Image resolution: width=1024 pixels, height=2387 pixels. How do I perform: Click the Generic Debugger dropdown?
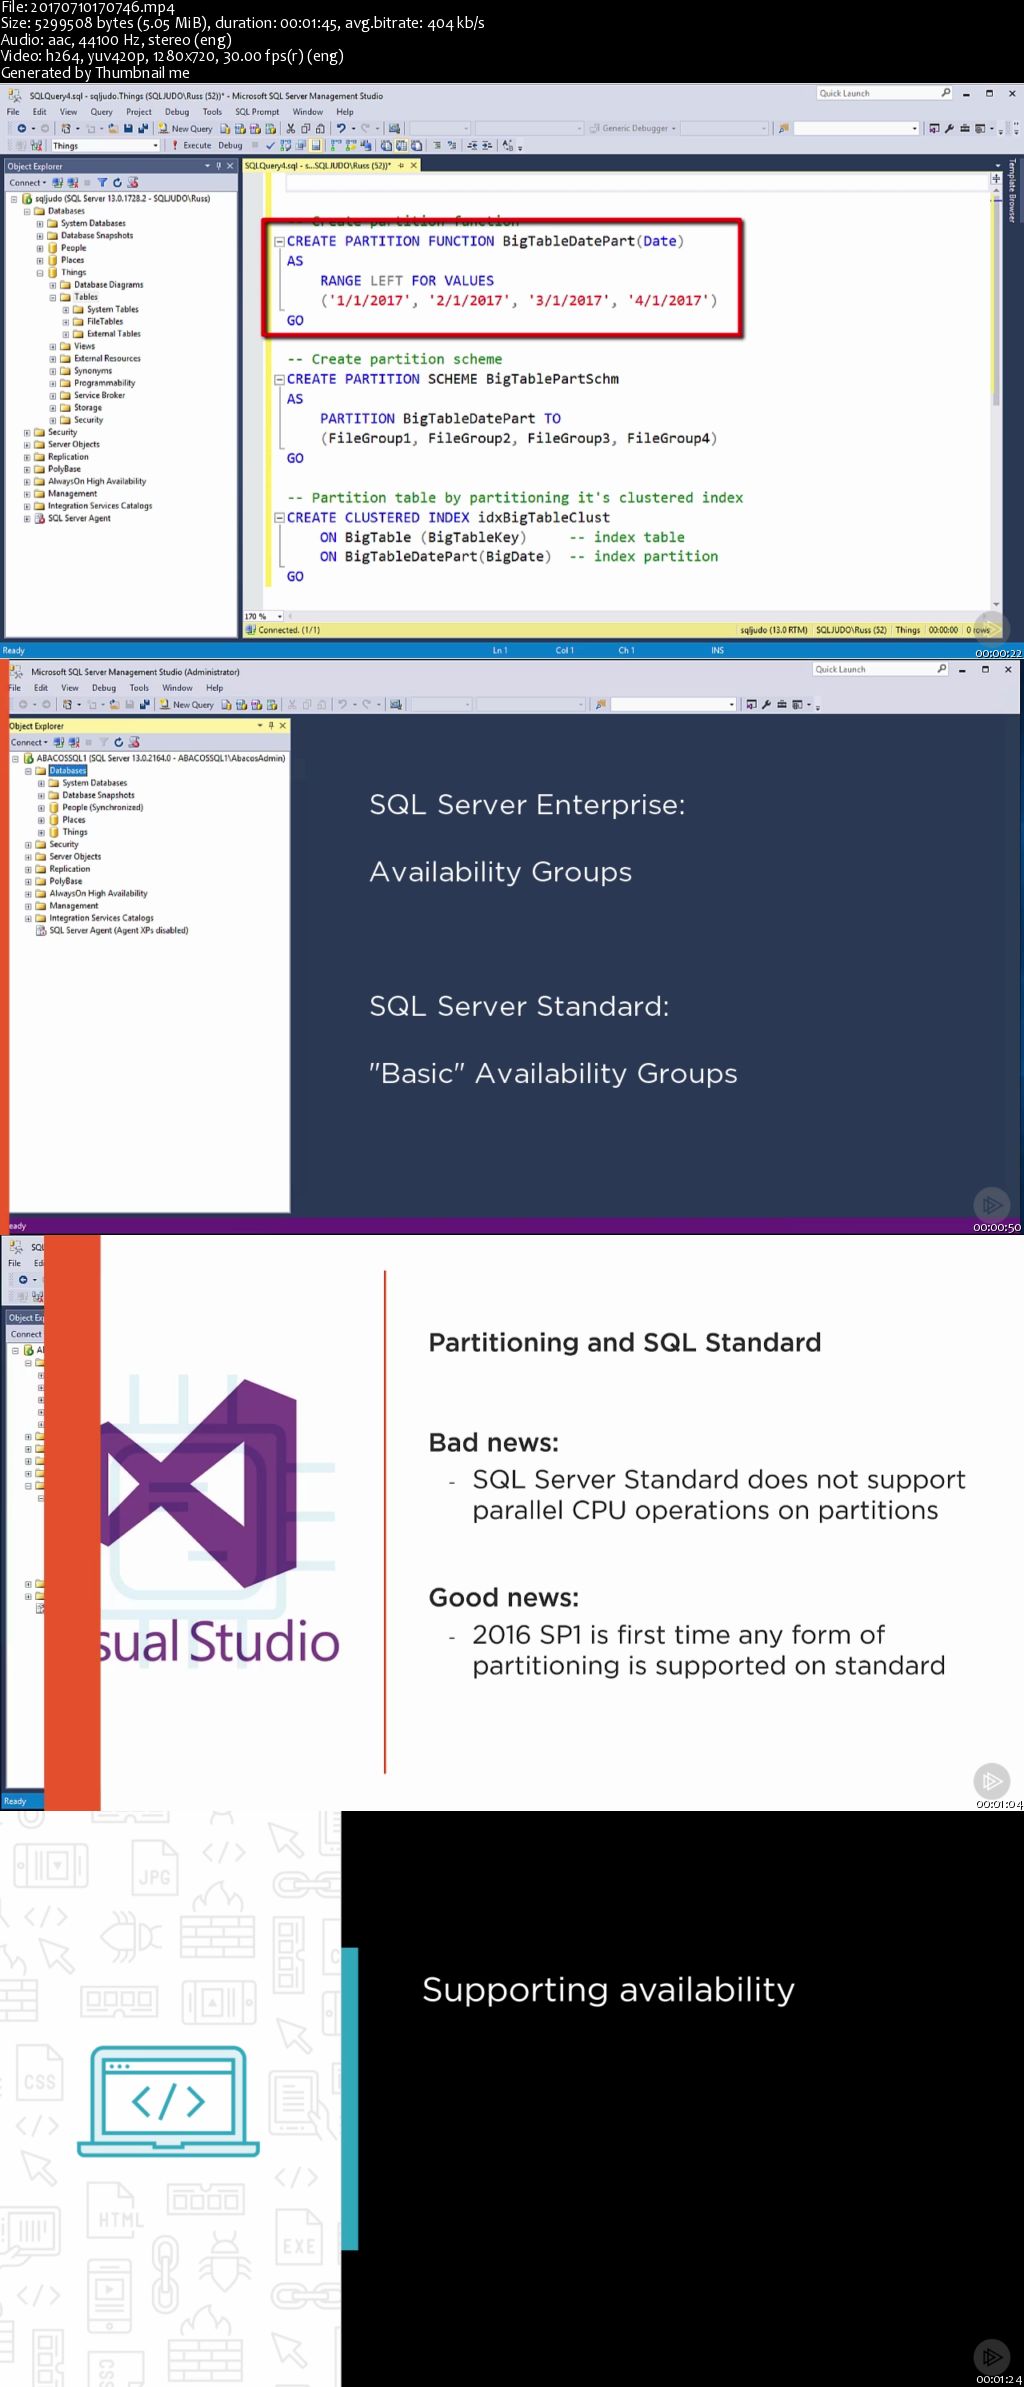tap(633, 128)
